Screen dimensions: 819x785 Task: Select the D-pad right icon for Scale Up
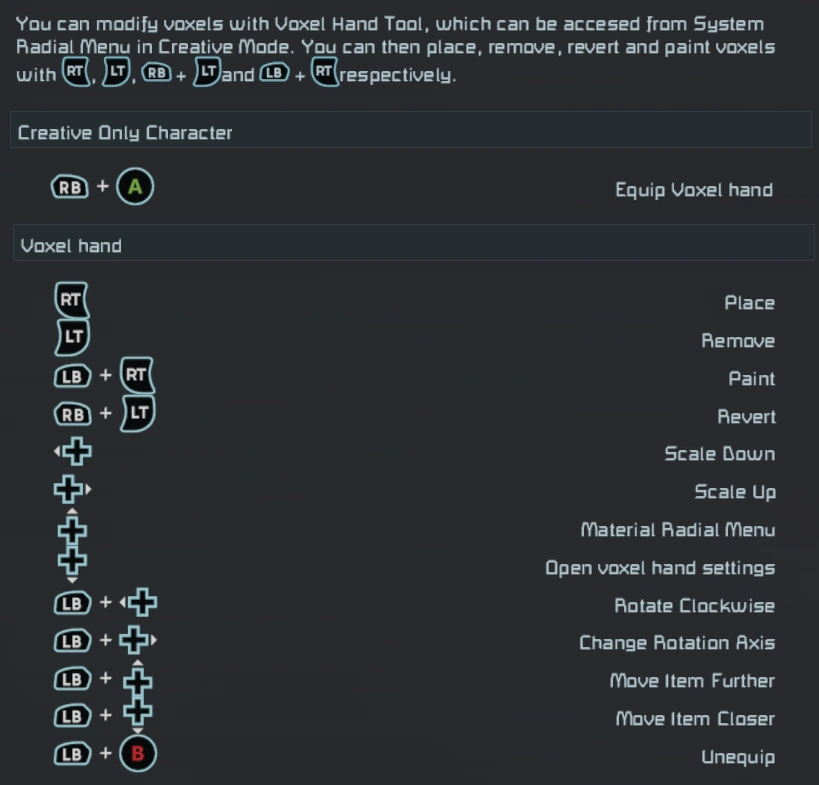70,490
